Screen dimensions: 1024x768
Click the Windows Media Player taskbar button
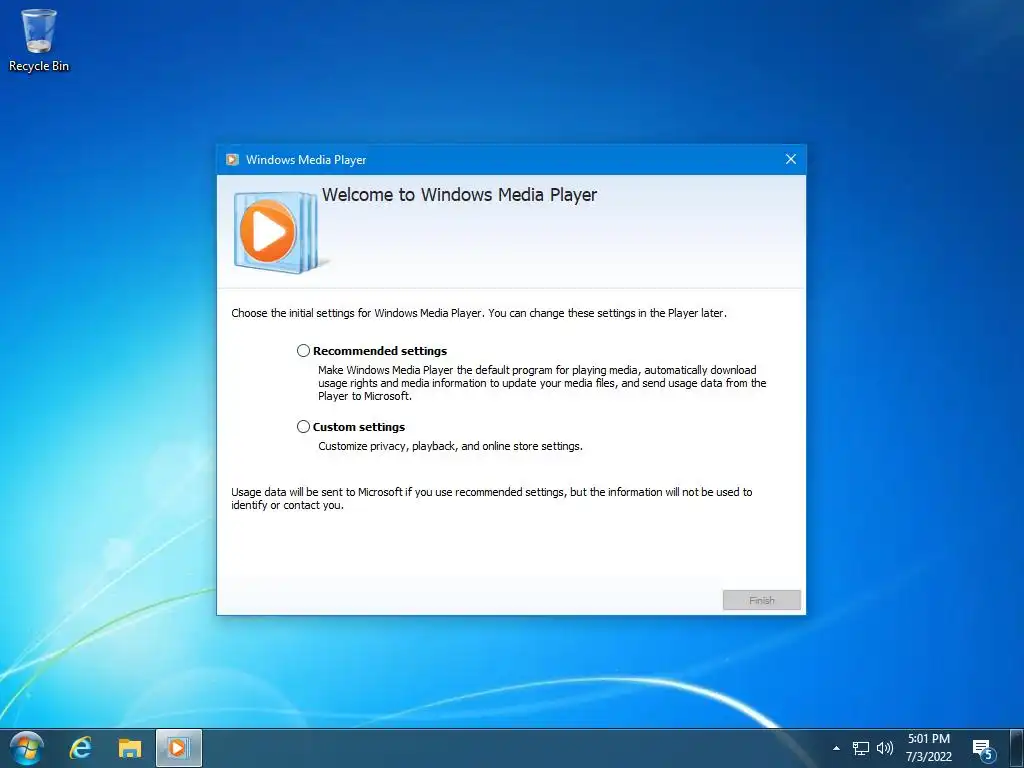tap(178, 748)
